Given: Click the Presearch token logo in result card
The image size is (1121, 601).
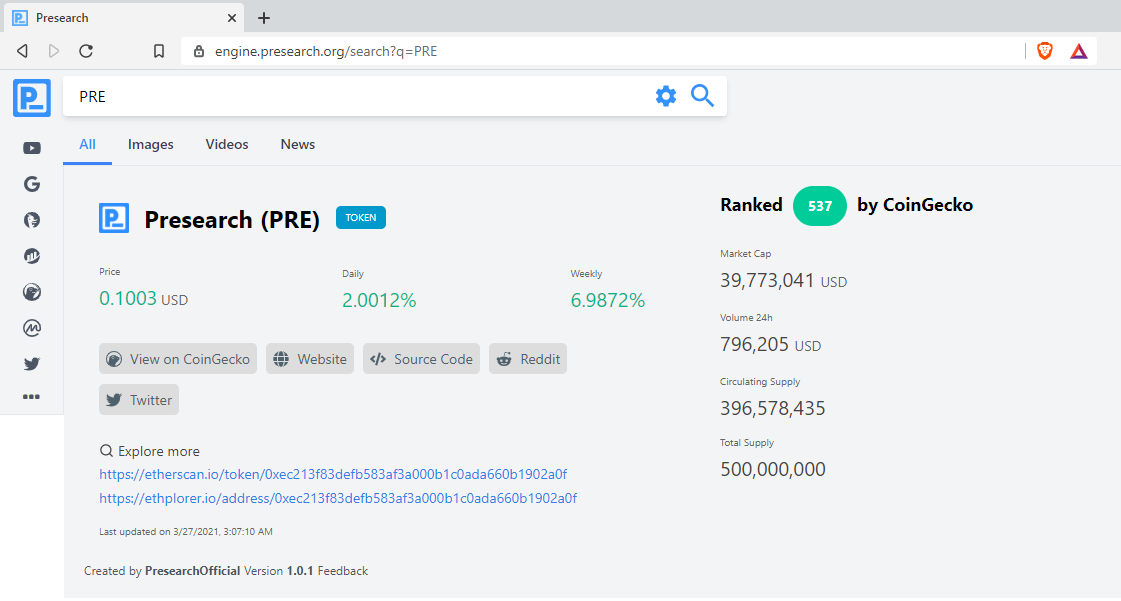Looking at the screenshot, I should tap(114, 218).
